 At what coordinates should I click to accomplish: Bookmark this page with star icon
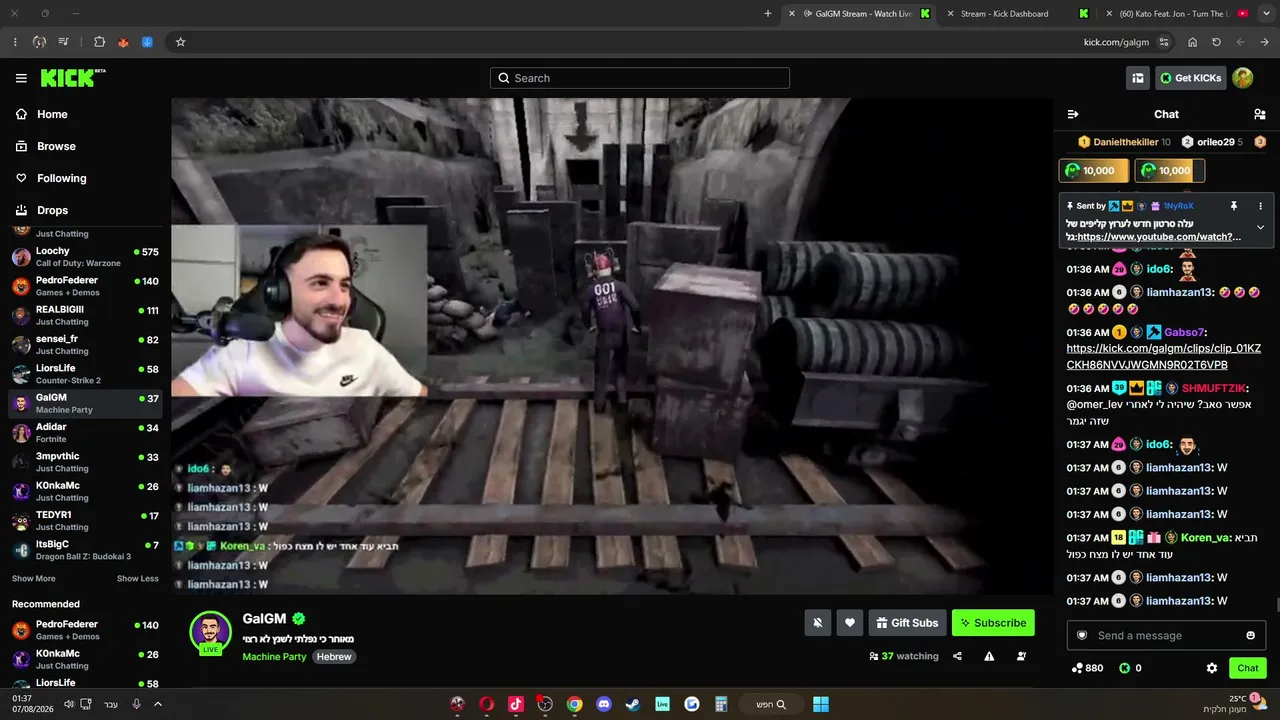coord(180,42)
